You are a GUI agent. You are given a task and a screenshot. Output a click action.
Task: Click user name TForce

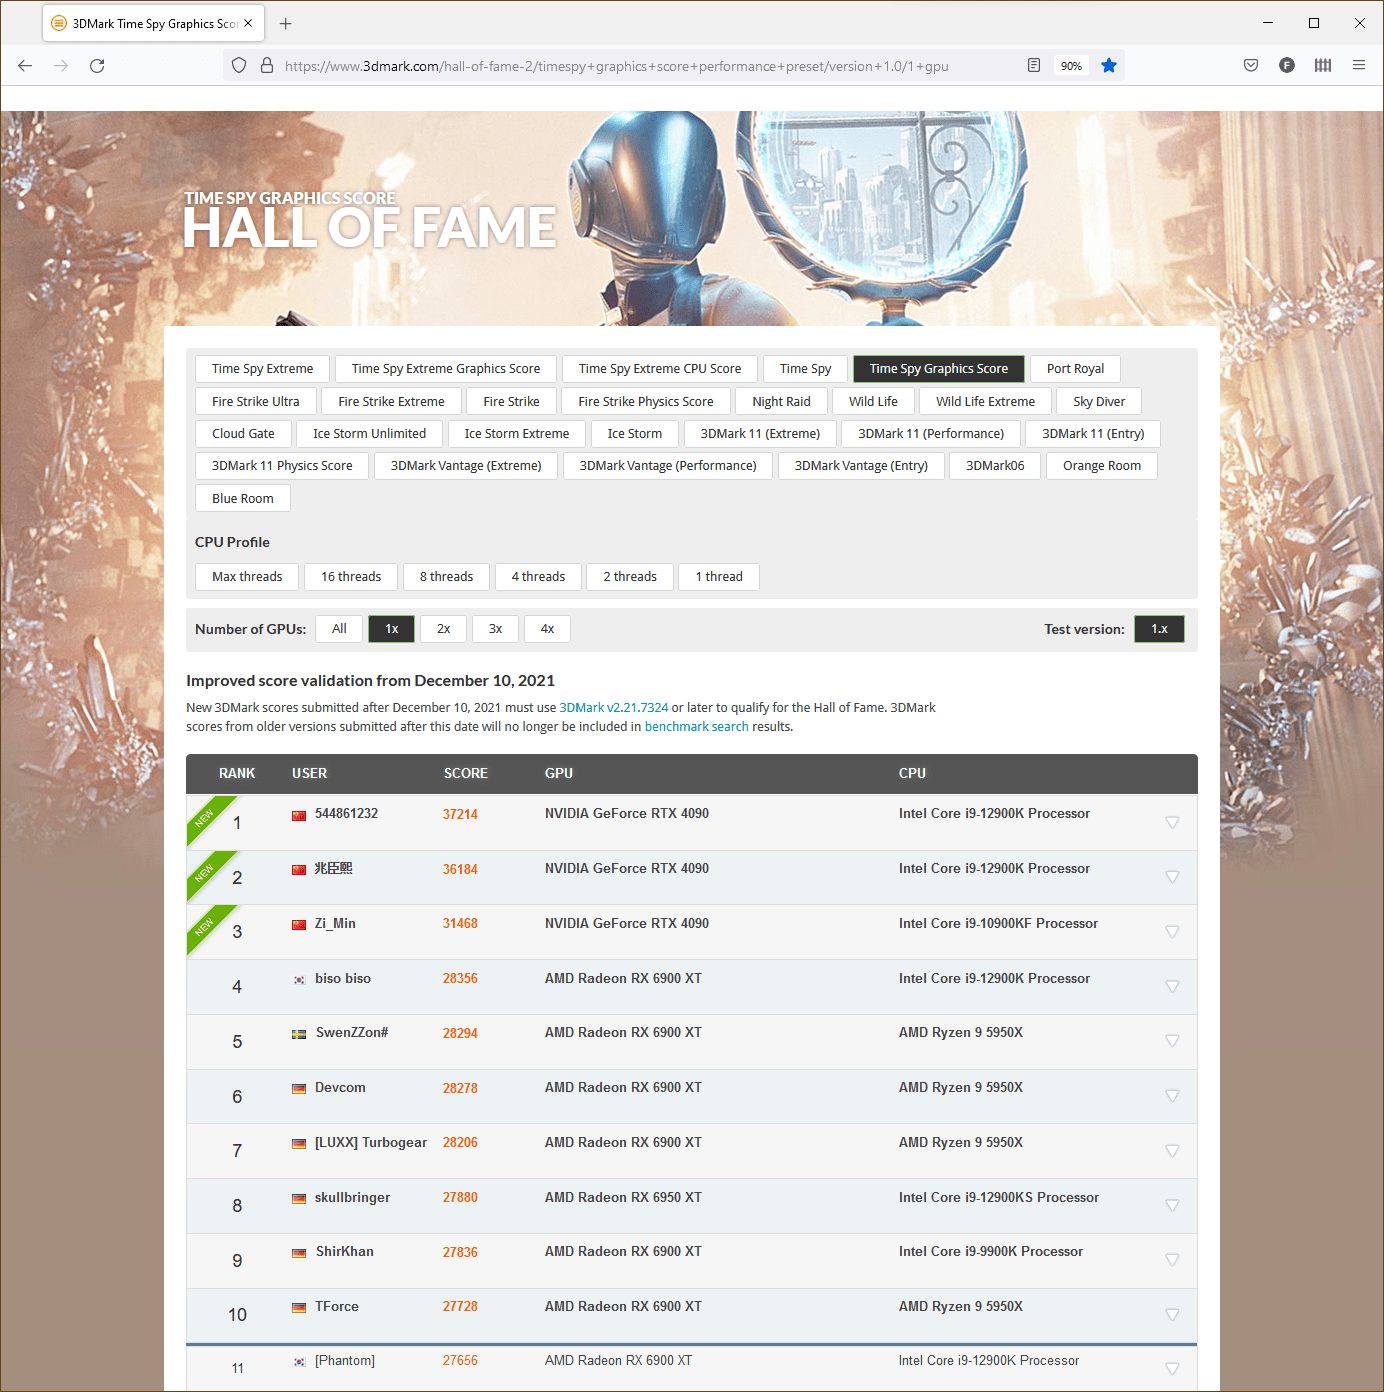pyautogui.click(x=337, y=1307)
